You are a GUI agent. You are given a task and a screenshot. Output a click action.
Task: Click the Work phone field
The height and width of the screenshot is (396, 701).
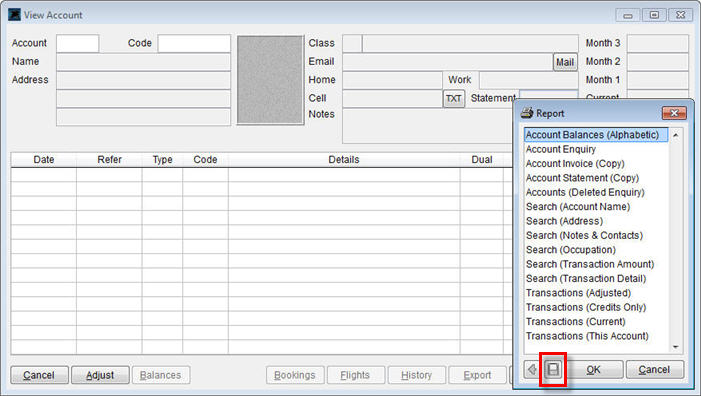coord(529,80)
